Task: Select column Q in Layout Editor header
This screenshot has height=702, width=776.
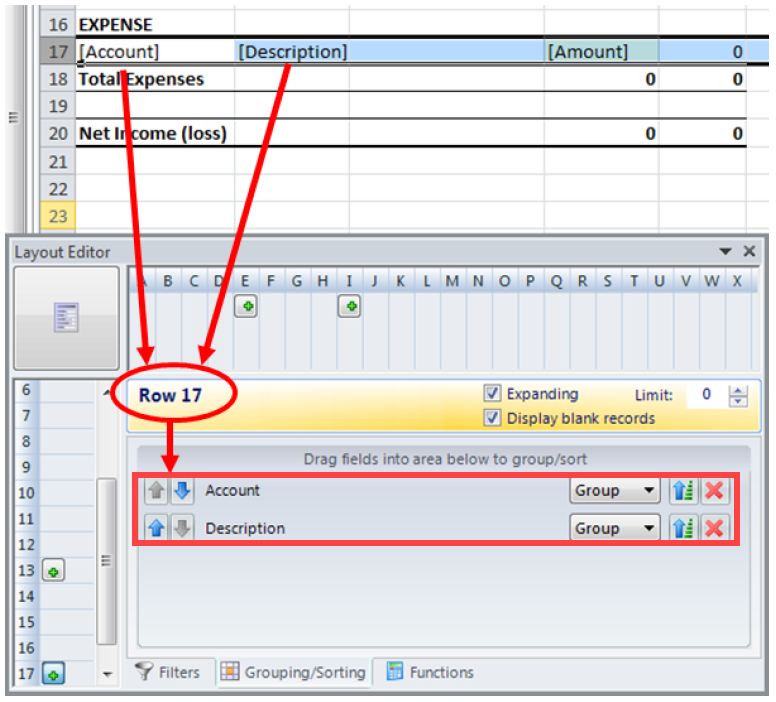Action: tap(556, 281)
